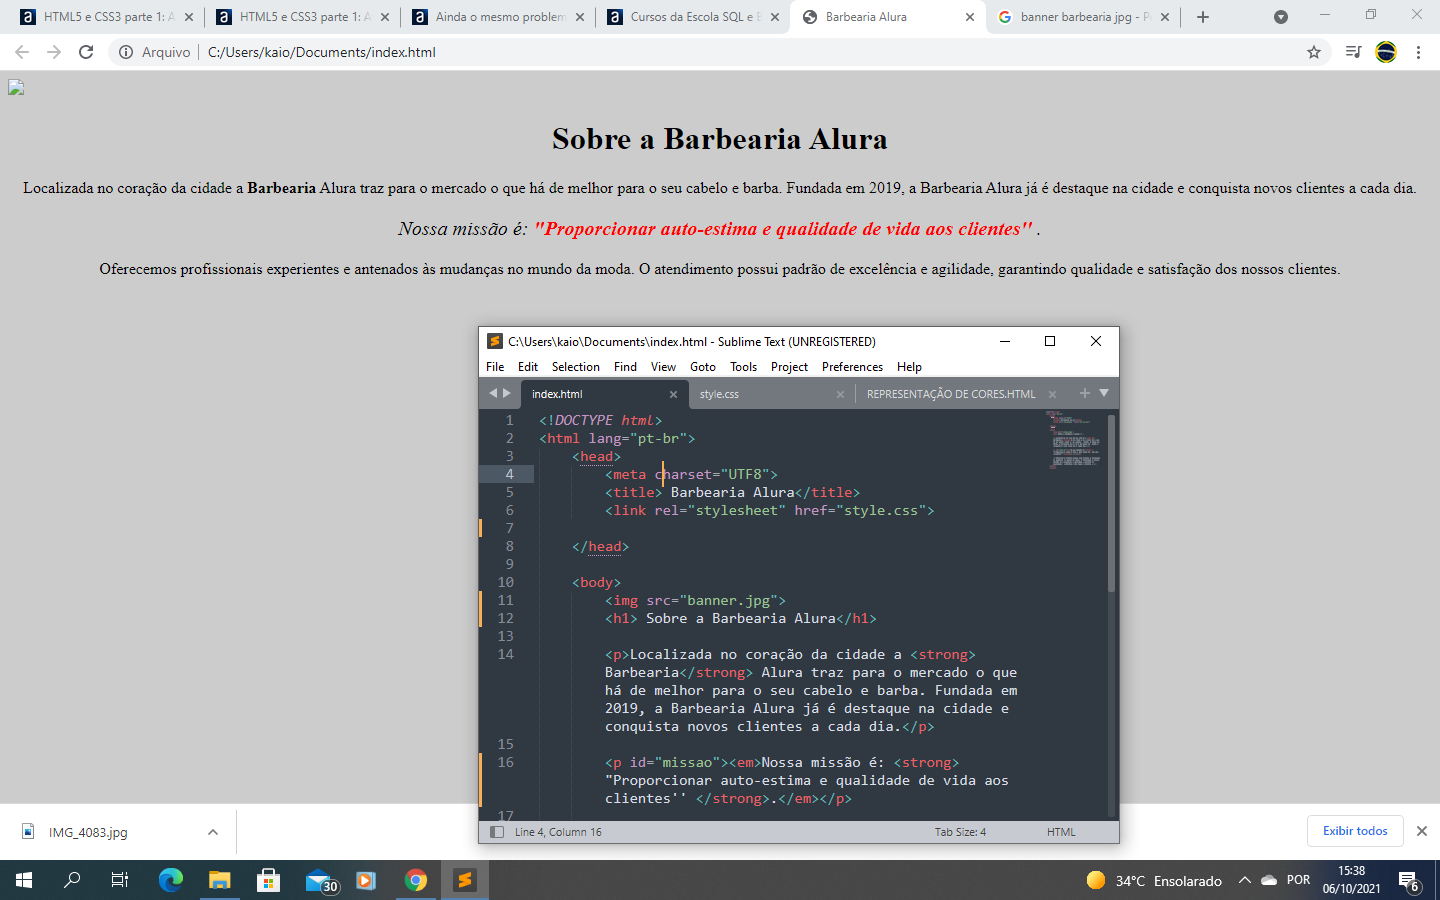This screenshot has width=1440, height=900.
Task: Launch Microsoft Edge from taskbar
Action: (171, 880)
